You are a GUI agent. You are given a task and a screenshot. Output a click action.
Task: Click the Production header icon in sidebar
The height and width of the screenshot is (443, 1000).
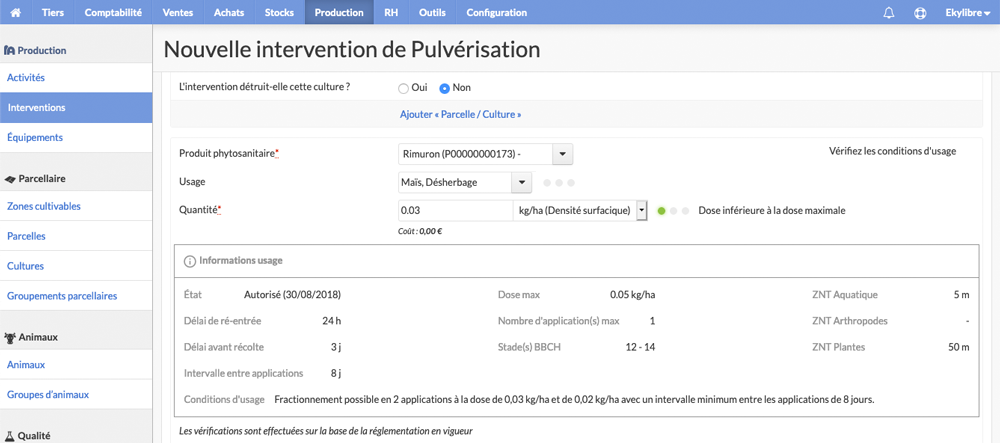tap(10, 50)
